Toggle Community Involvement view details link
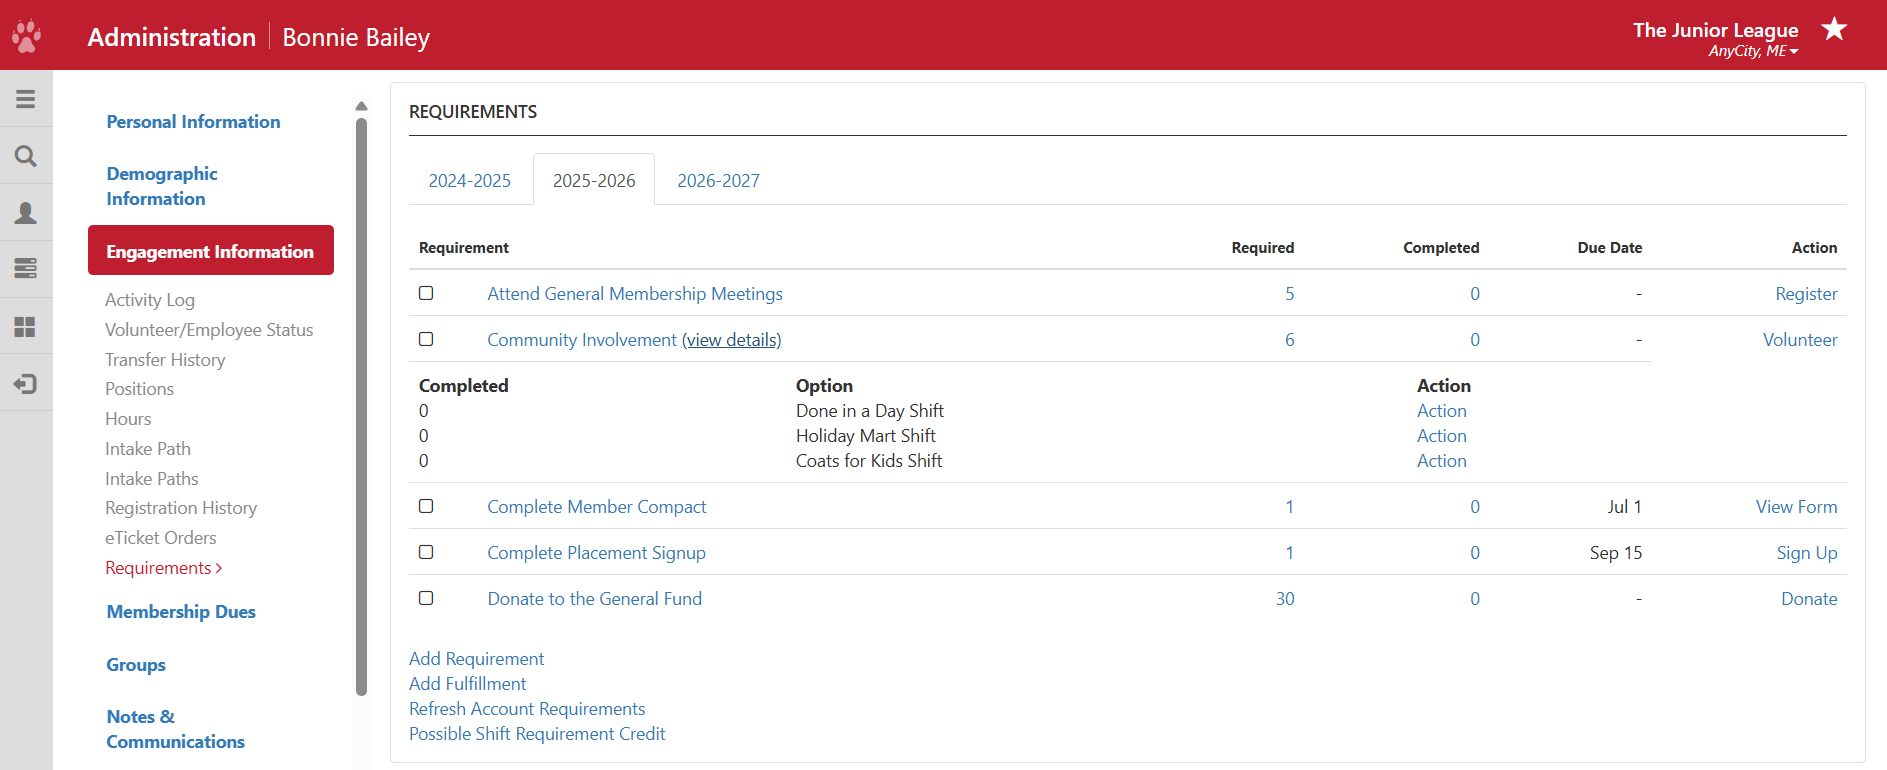Image resolution: width=1887 pixels, height=770 pixels. (732, 340)
